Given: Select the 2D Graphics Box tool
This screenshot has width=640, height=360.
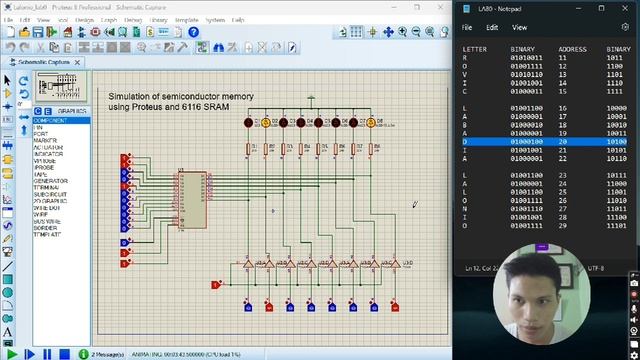Looking at the screenshot, I should [x=7, y=280].
